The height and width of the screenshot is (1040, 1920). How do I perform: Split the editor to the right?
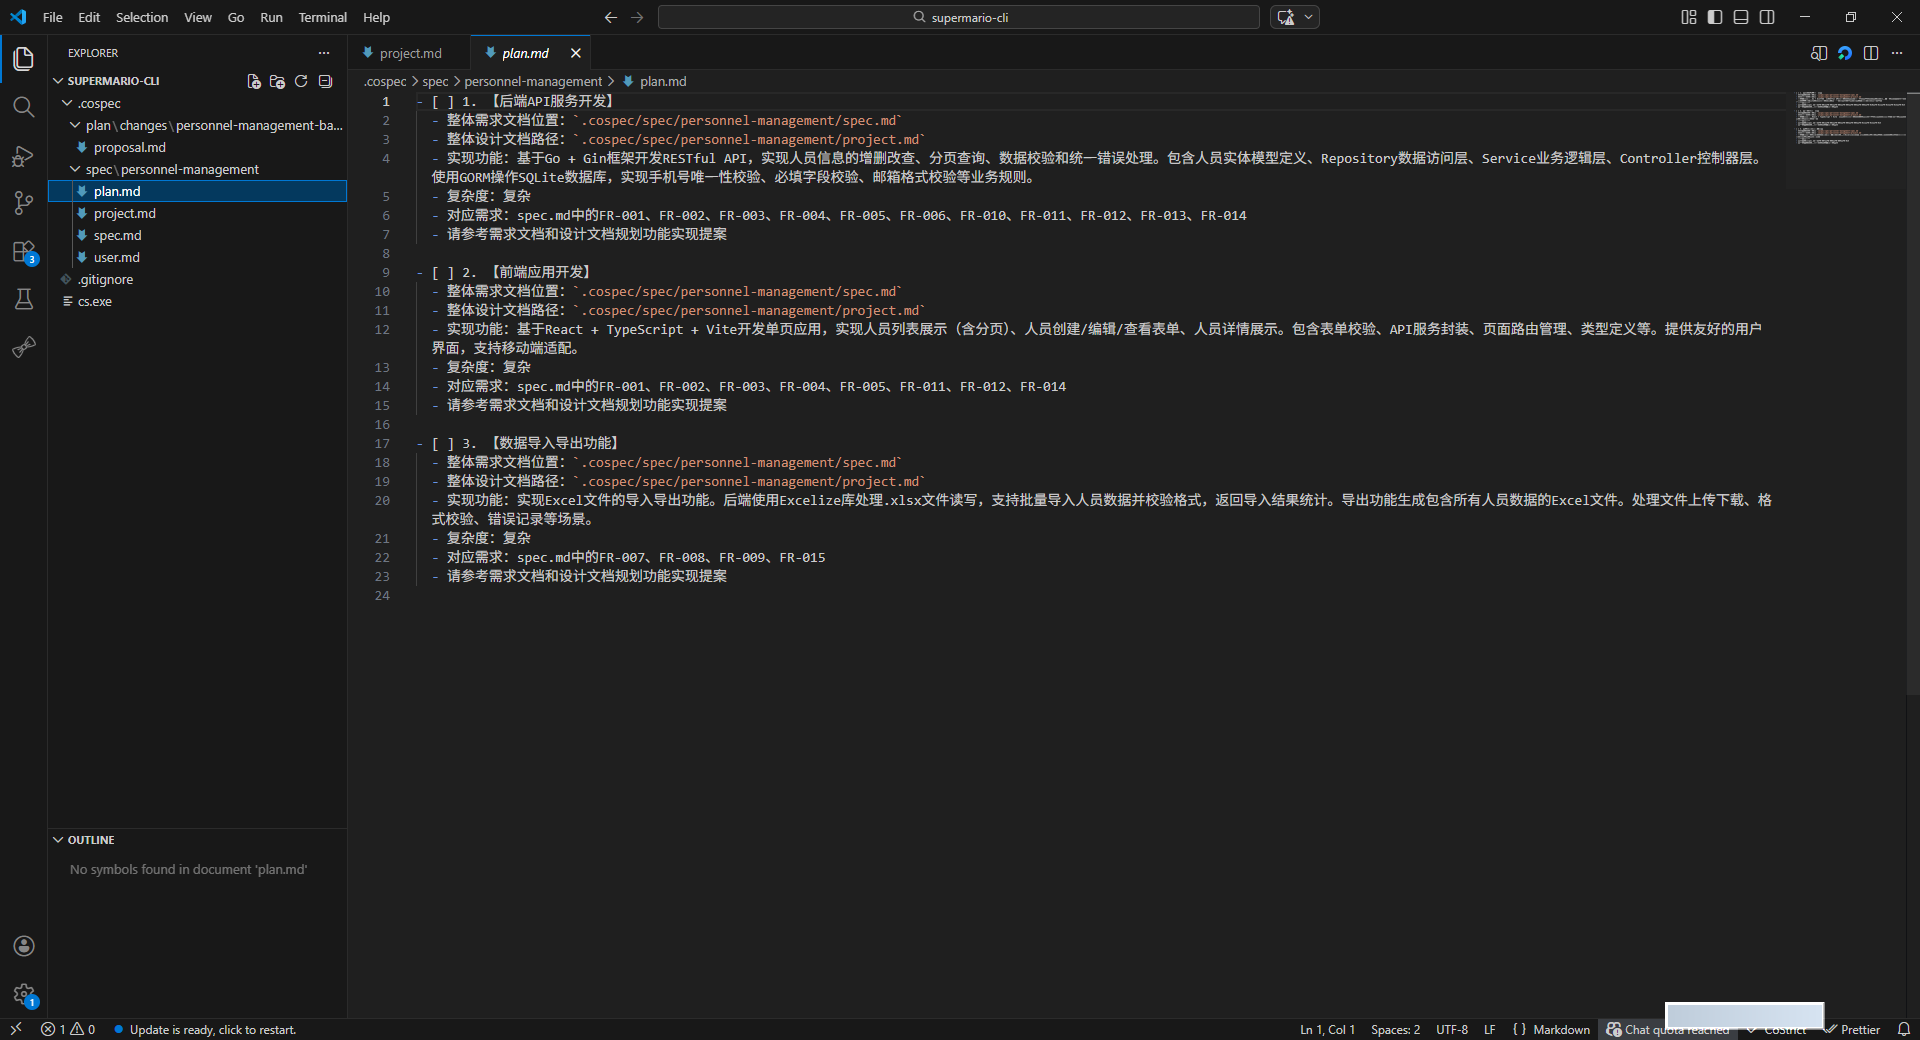pyautogui.click(x=1871, y=53)
